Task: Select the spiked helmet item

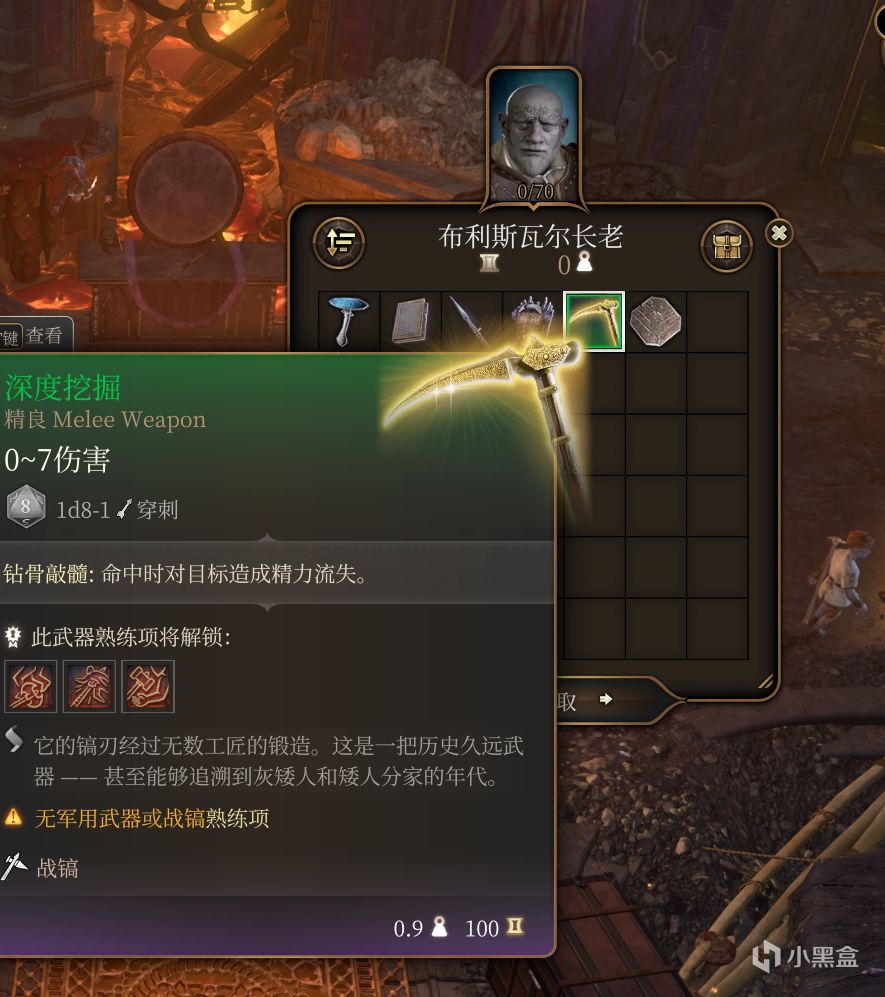Action: tap(533, 322)
